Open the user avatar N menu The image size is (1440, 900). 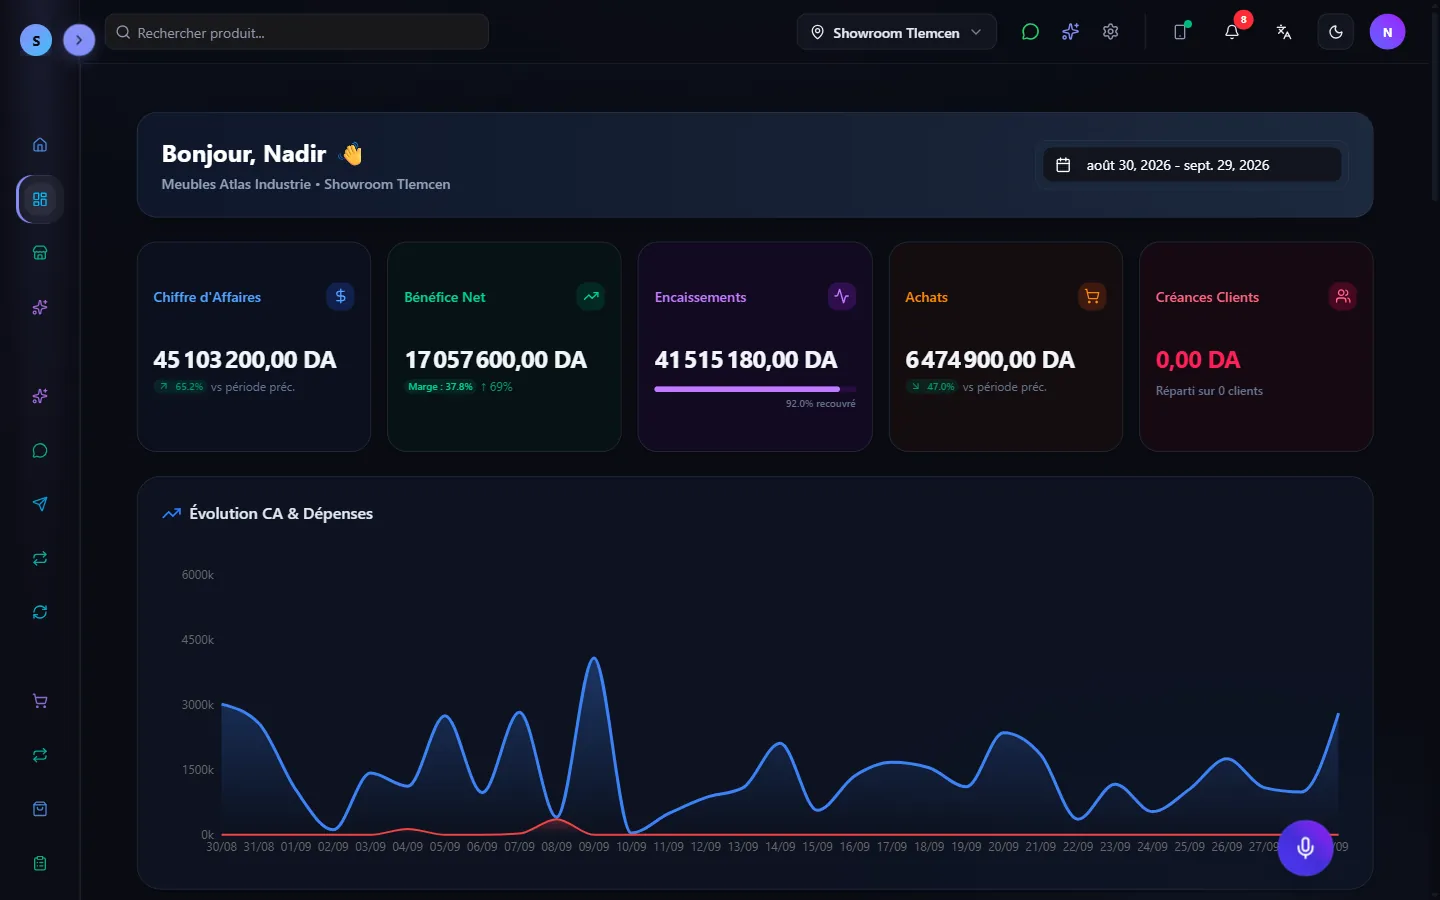click(1387, 32)
